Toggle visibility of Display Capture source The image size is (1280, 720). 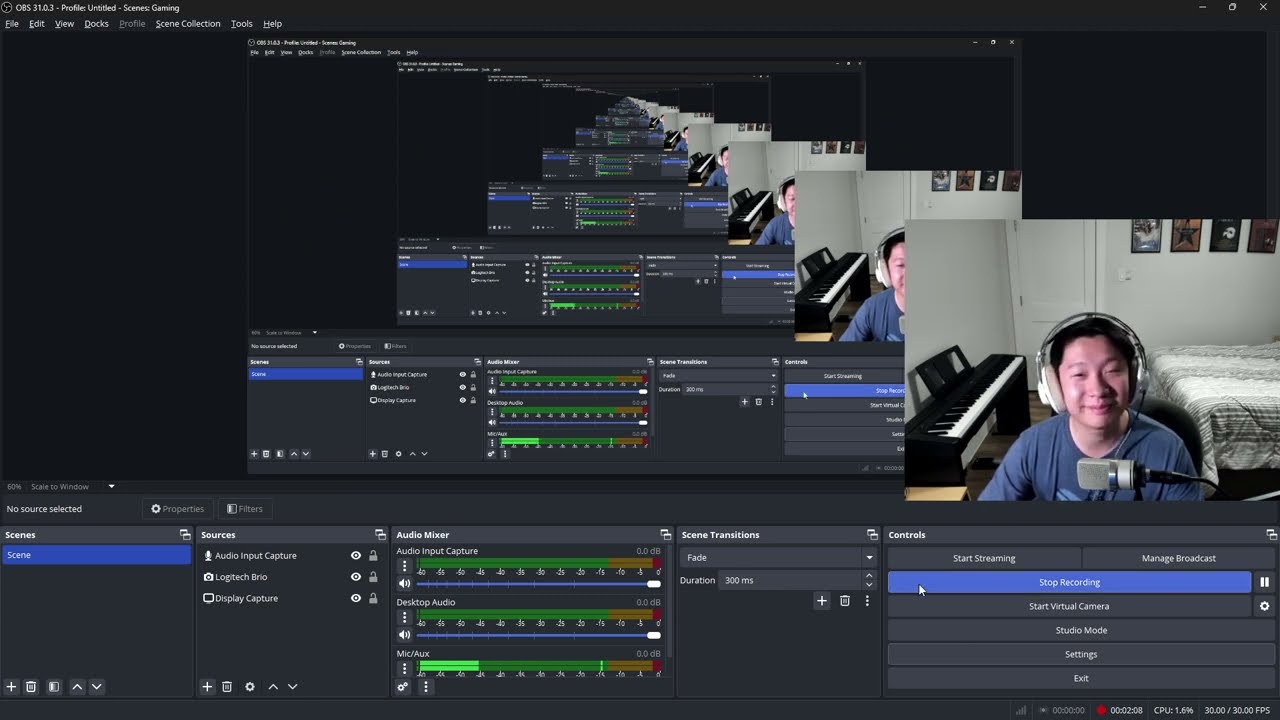pyautogui.click(x=356, y=598)
